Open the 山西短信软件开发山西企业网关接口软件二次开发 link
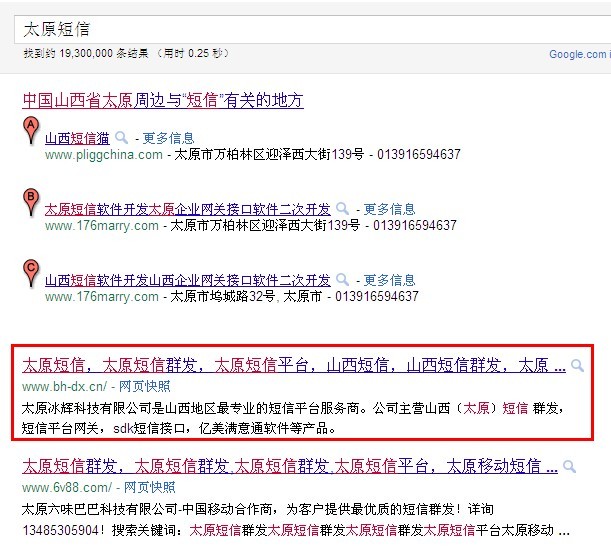This screenshot has width=611, height=546. (188, 281)
